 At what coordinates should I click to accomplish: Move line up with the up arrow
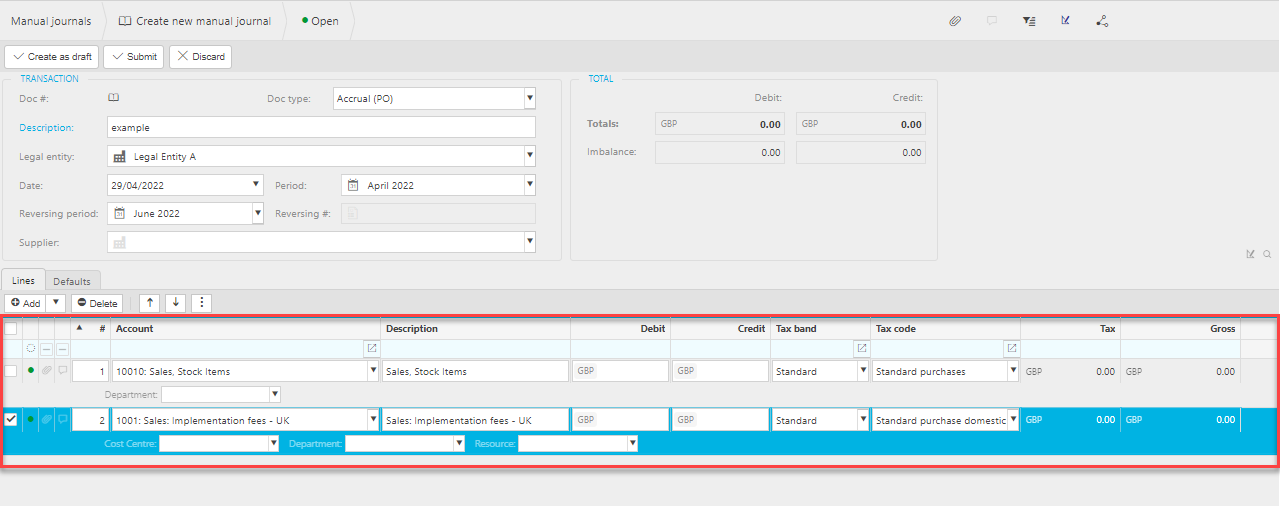pos(149,303)
